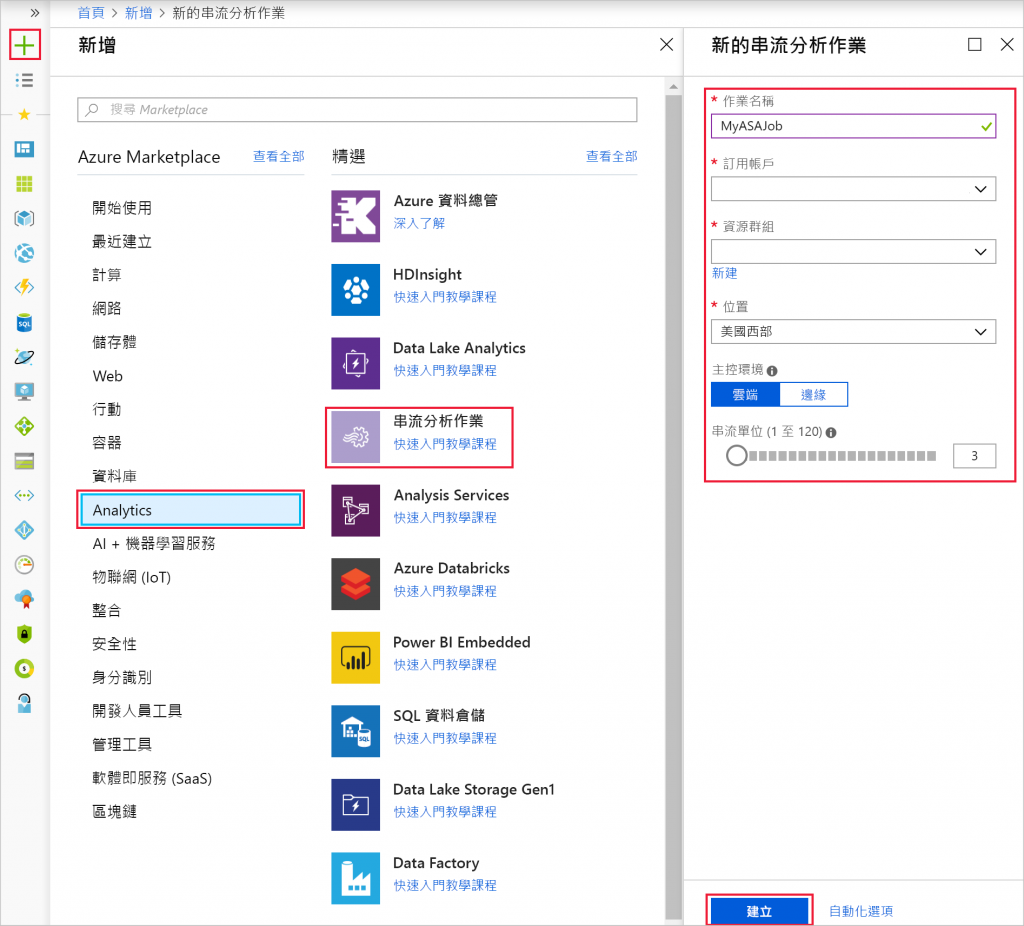Image resolution: width=1024 pixels, height=926 pixels.
Task: Click the 搜尋 Marketplace search field
Action: 357,110
